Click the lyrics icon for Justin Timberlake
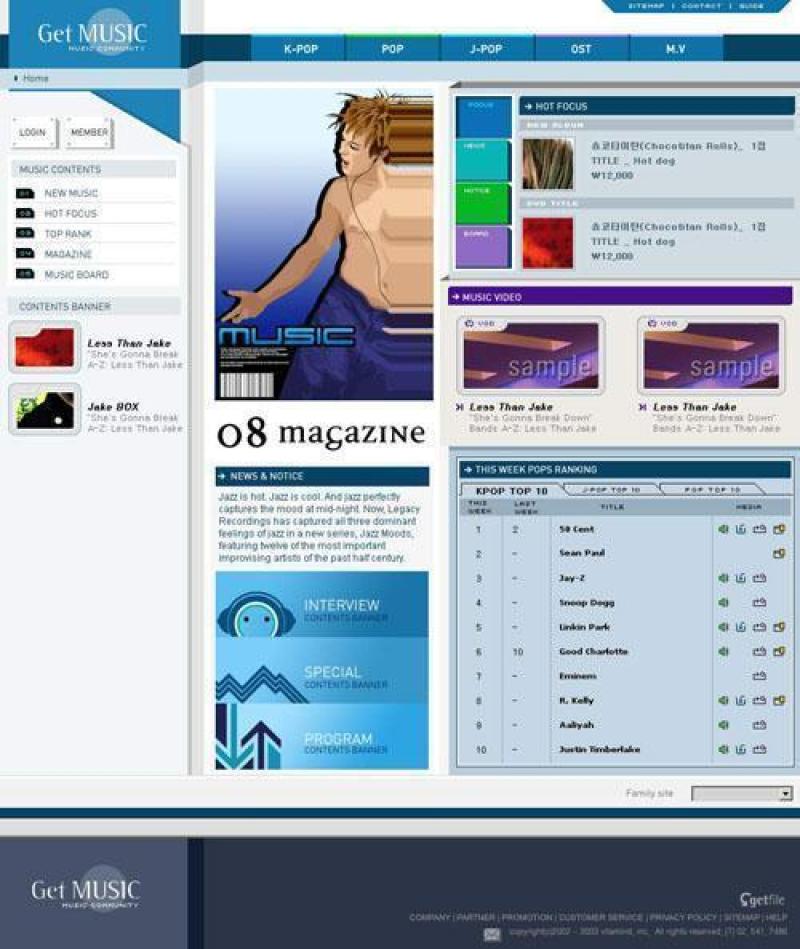Viewport: 800px width, 949px height. pos(741,749)
